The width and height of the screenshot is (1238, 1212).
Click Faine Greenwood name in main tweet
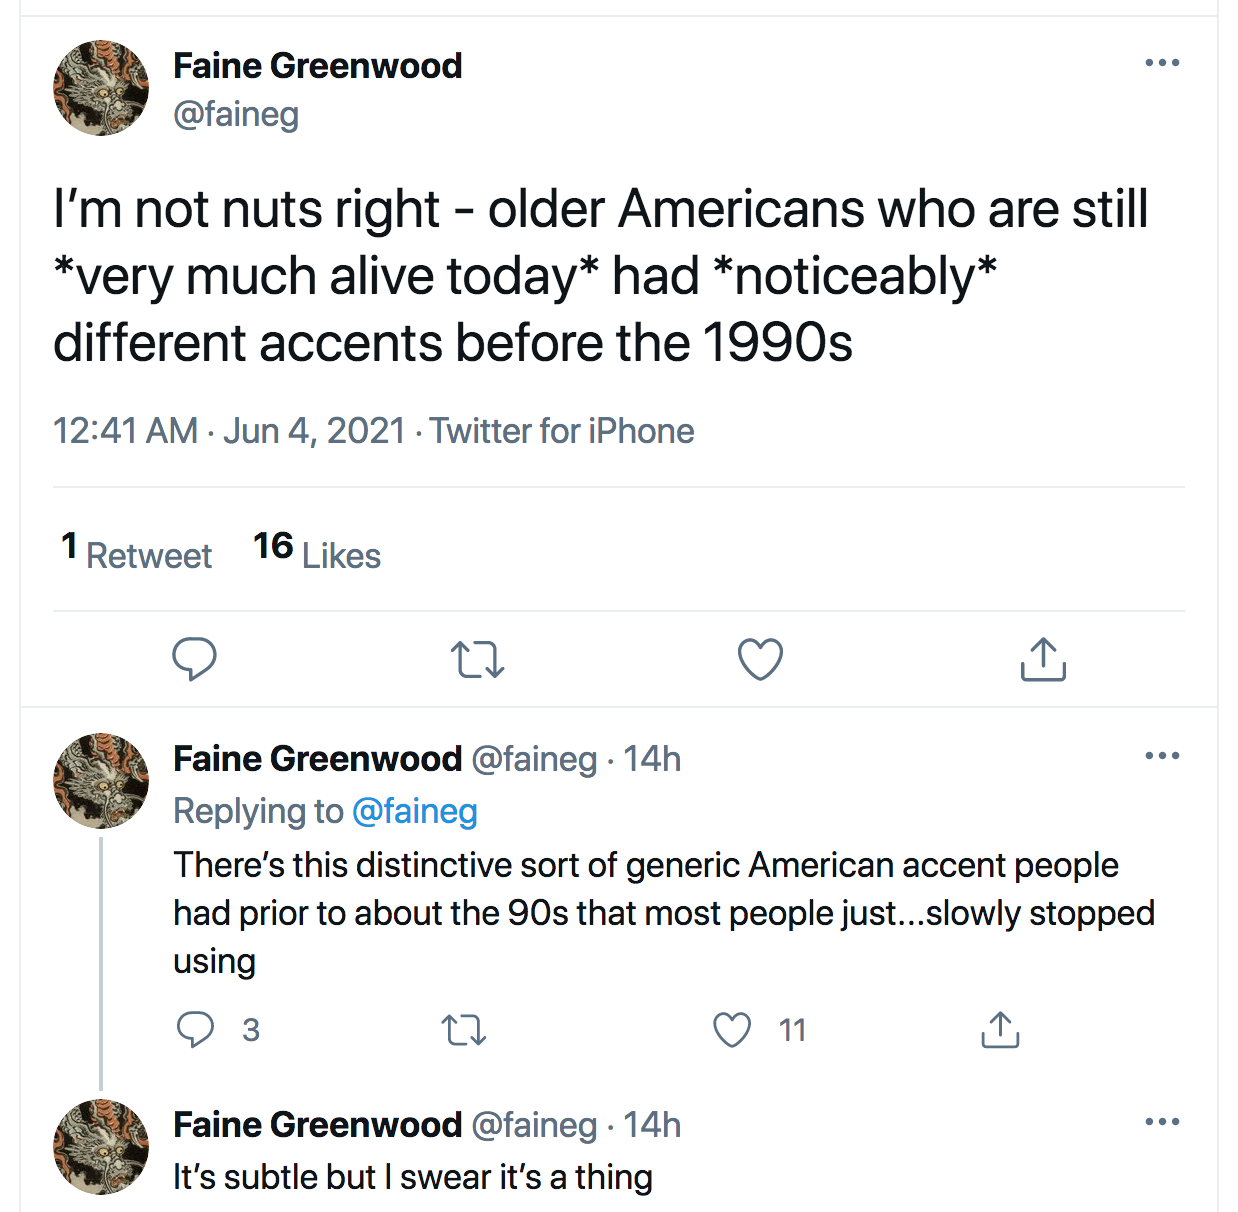(318, 66)
